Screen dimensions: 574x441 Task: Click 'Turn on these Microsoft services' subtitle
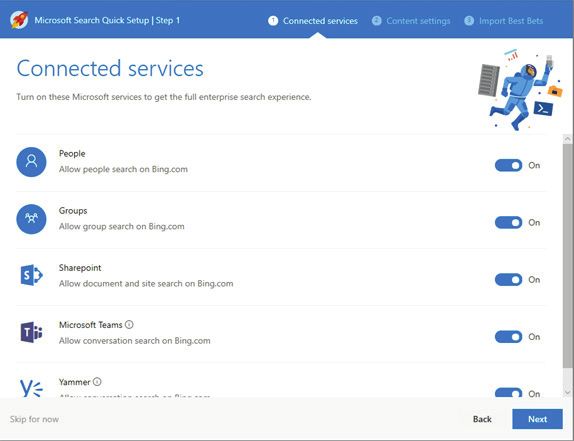click(164, 97)
